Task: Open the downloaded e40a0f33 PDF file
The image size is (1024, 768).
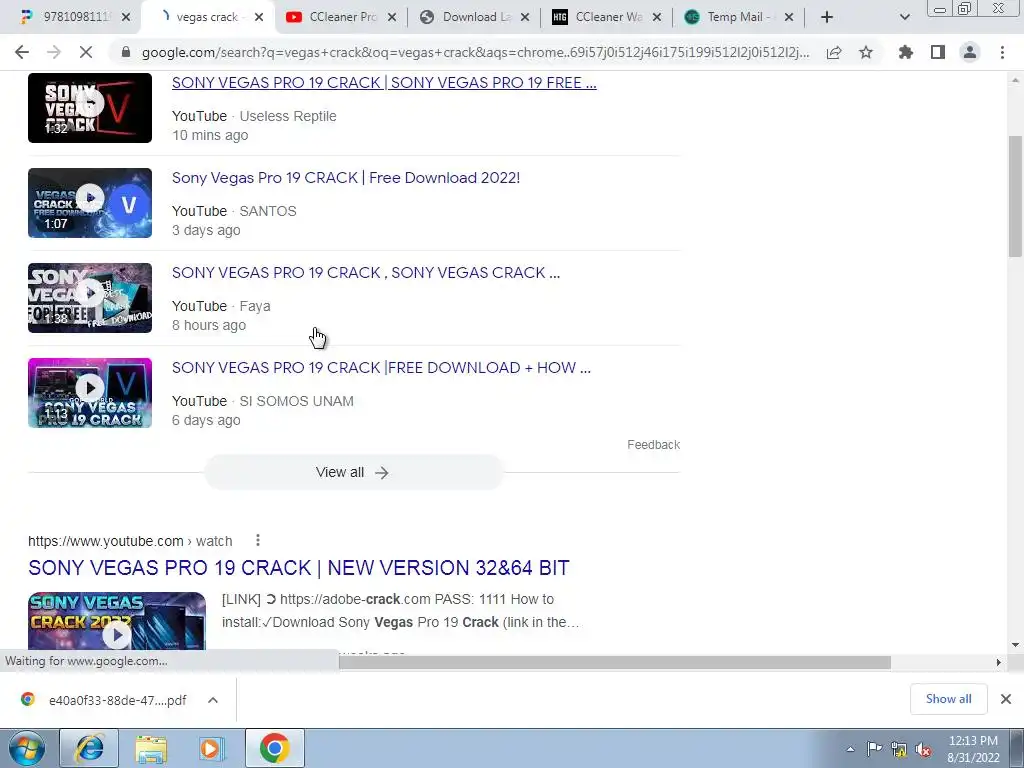Action: click(104, 700)
